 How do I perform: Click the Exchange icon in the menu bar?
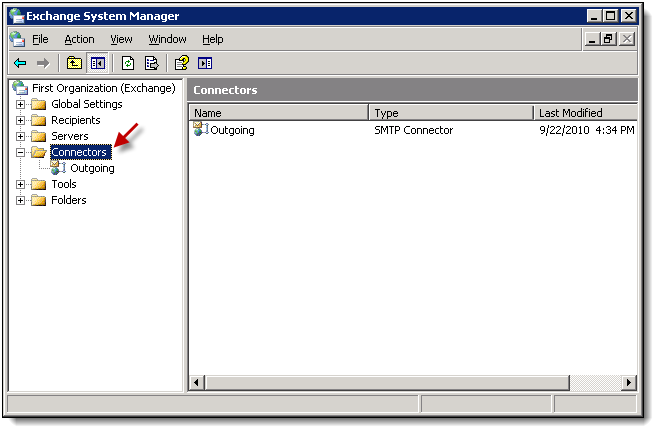[x=17, y=39]
